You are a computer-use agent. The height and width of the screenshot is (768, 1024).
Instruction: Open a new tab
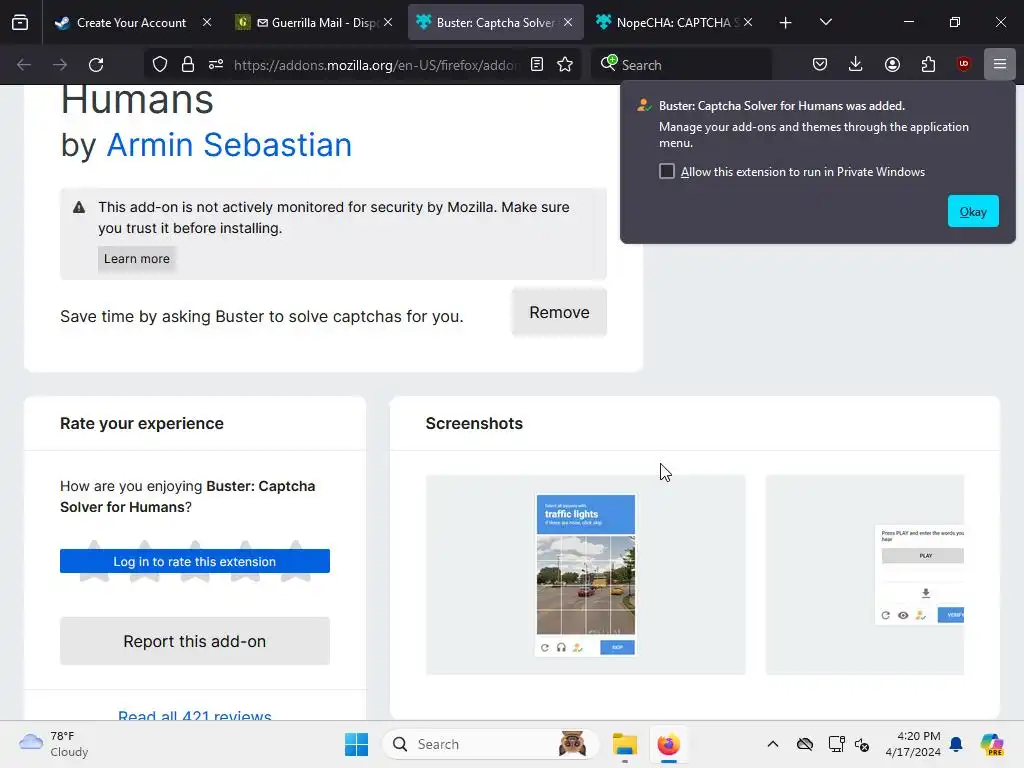coord(786,23)
